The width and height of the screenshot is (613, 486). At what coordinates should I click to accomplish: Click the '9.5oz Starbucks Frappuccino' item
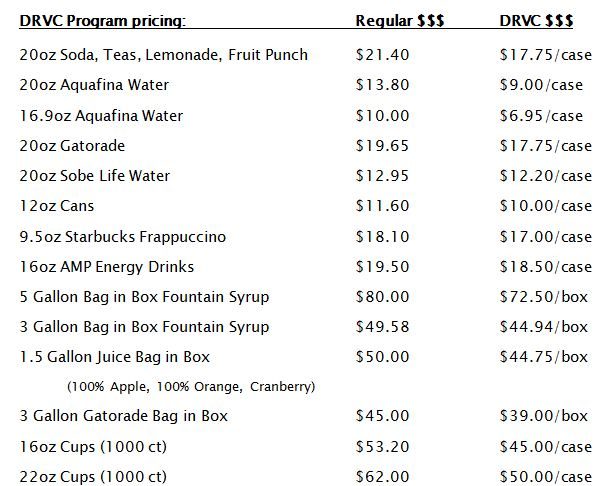click(122, 237)
